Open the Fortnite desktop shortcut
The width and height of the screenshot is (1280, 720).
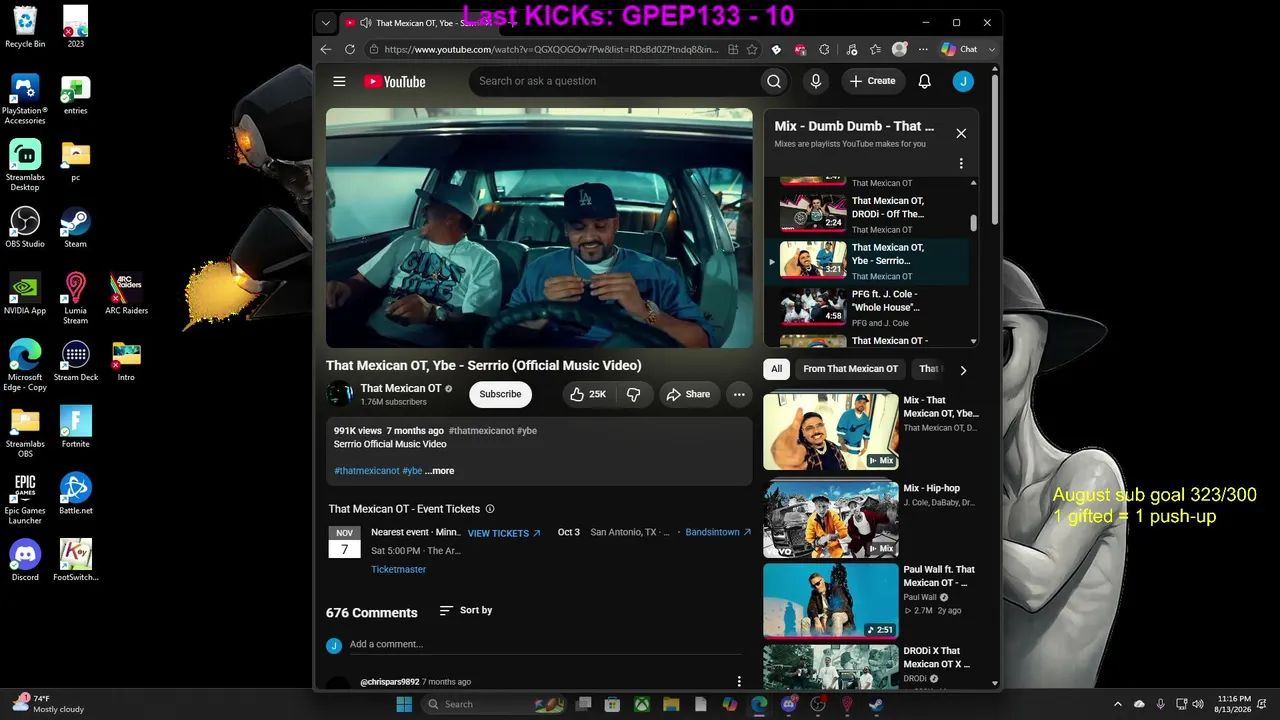click(75, 428)
